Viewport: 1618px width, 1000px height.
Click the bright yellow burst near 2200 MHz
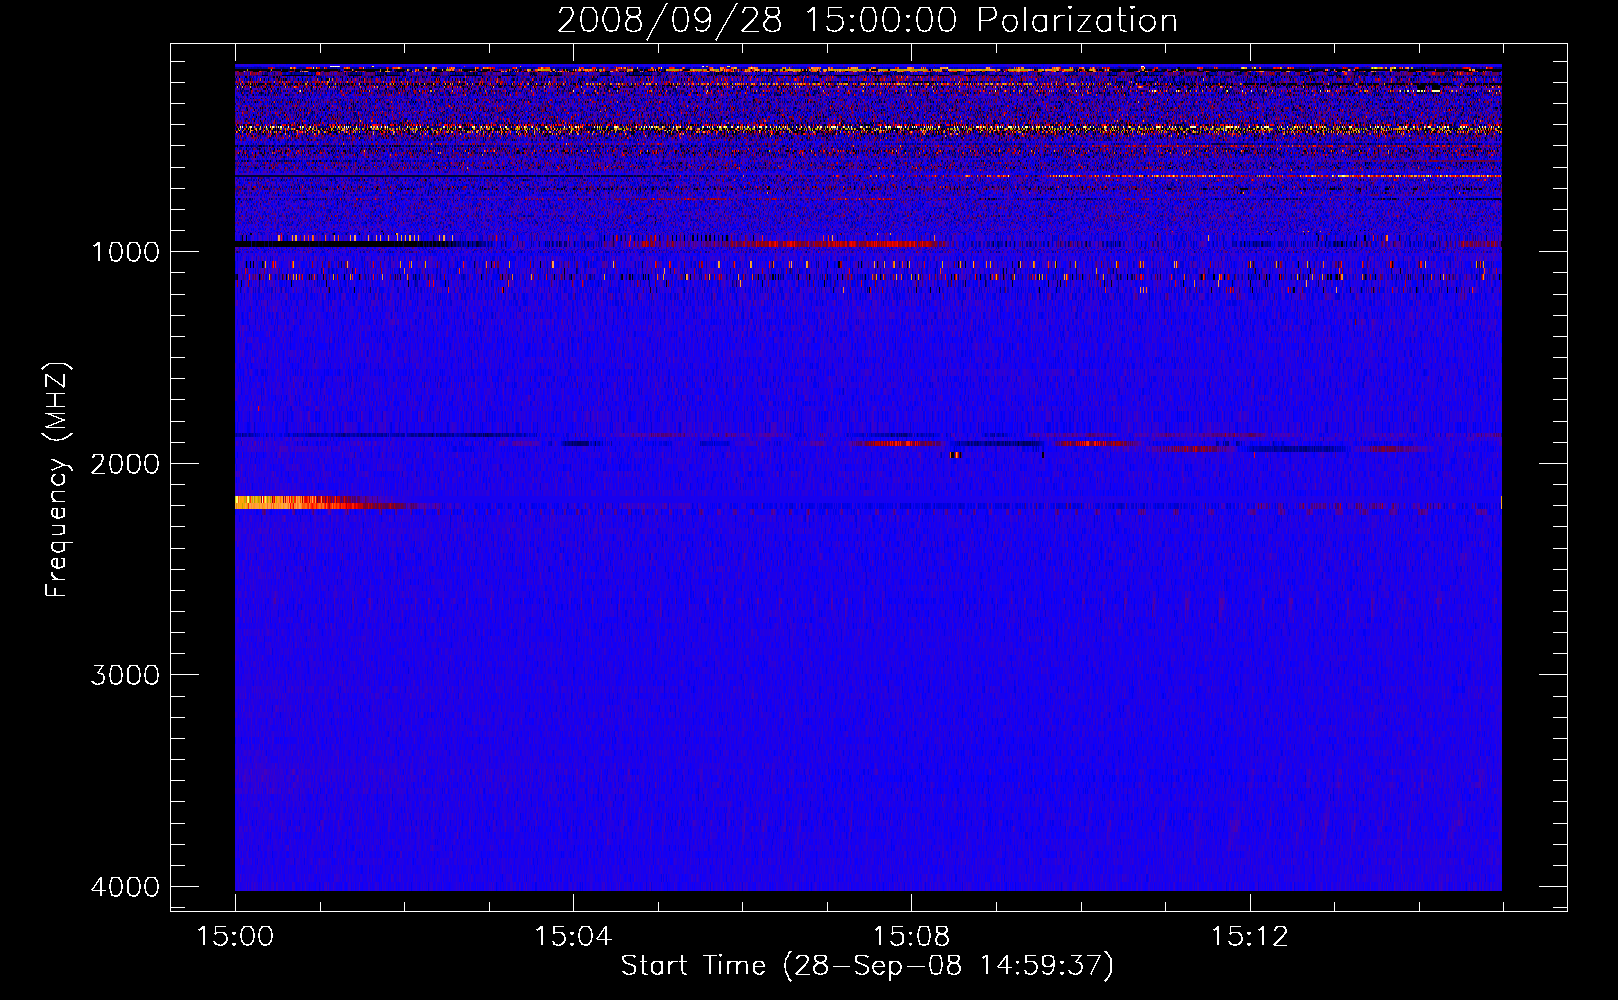[300, 502]
